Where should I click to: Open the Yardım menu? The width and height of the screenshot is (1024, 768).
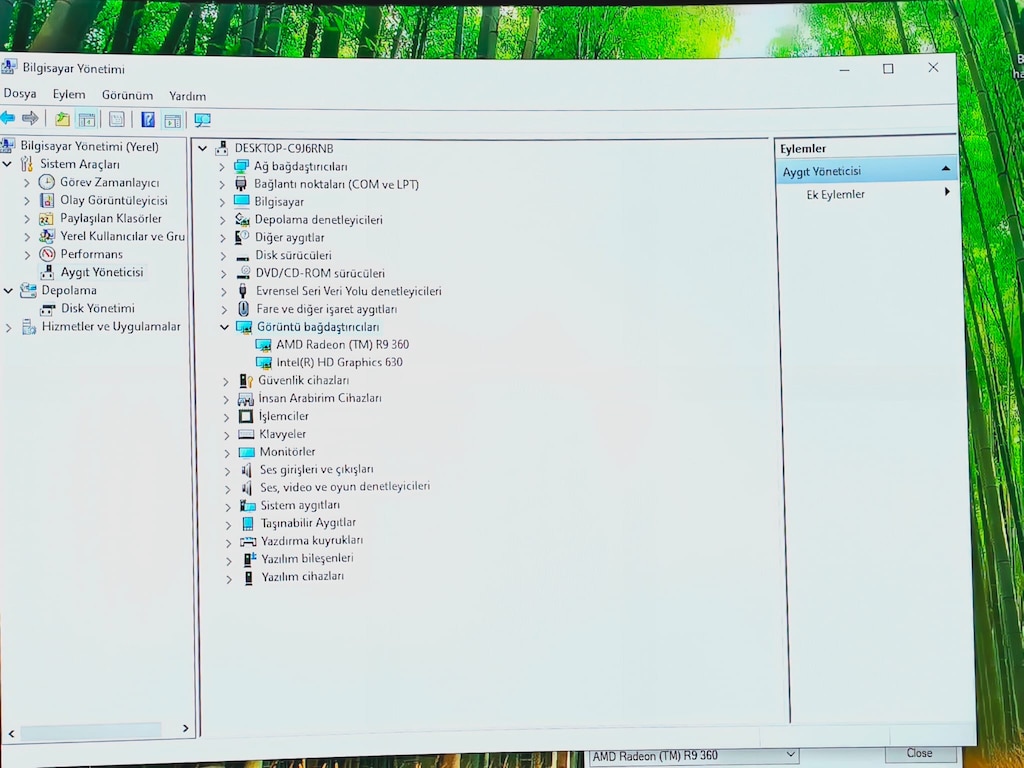click(187, 96)
